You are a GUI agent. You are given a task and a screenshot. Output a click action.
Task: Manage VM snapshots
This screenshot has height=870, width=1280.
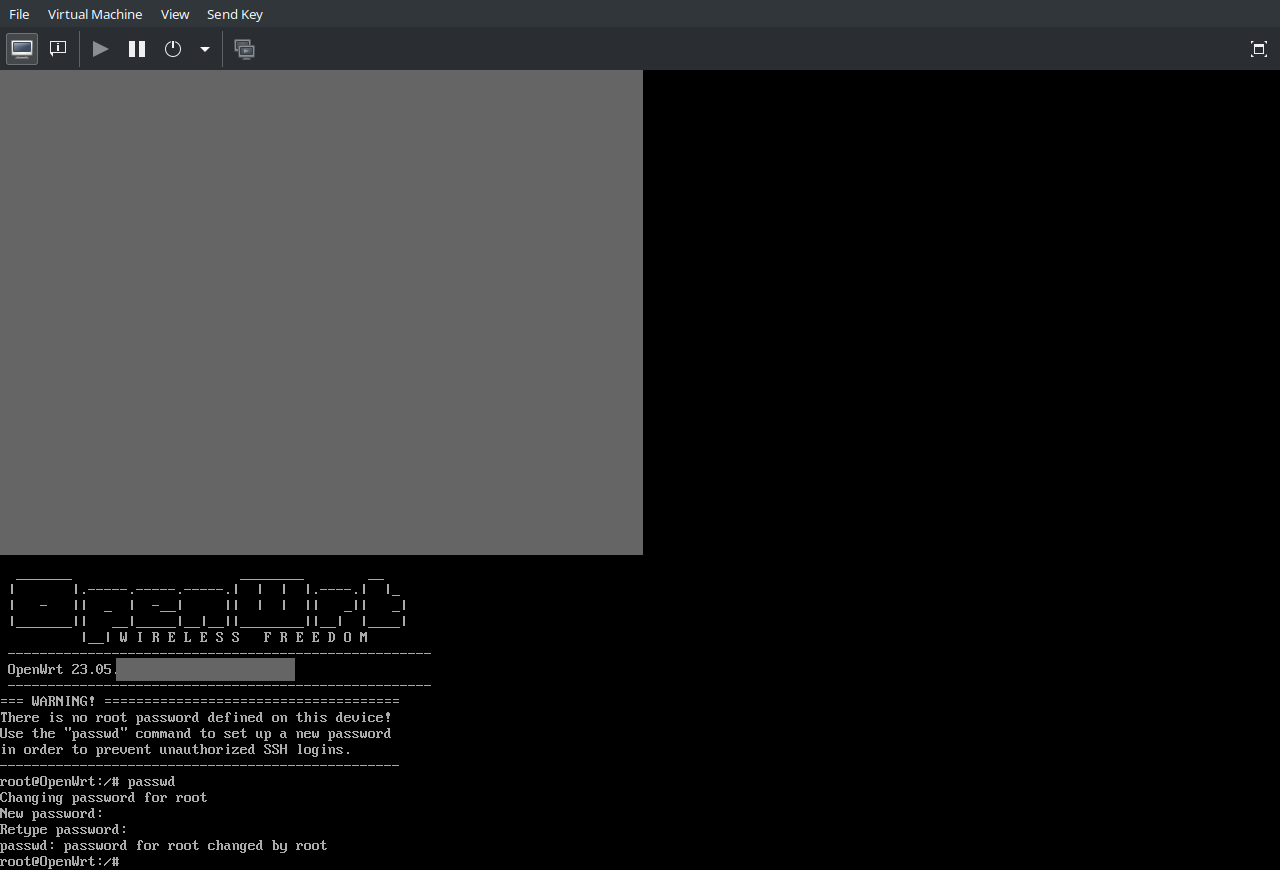[245, 49]
